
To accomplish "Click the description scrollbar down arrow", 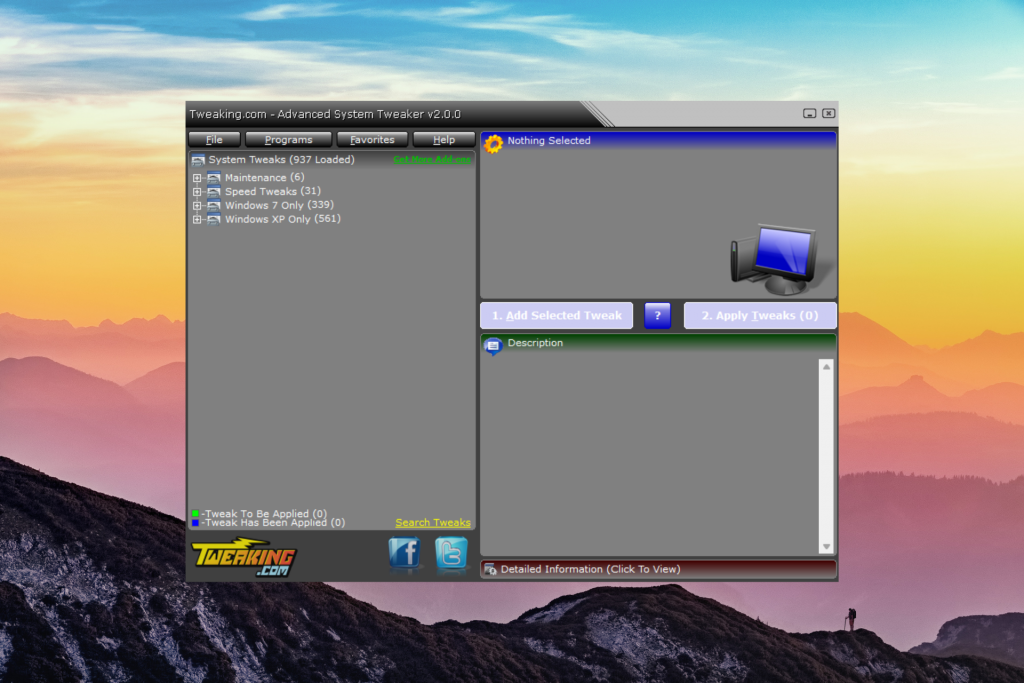I will point(827,547).
